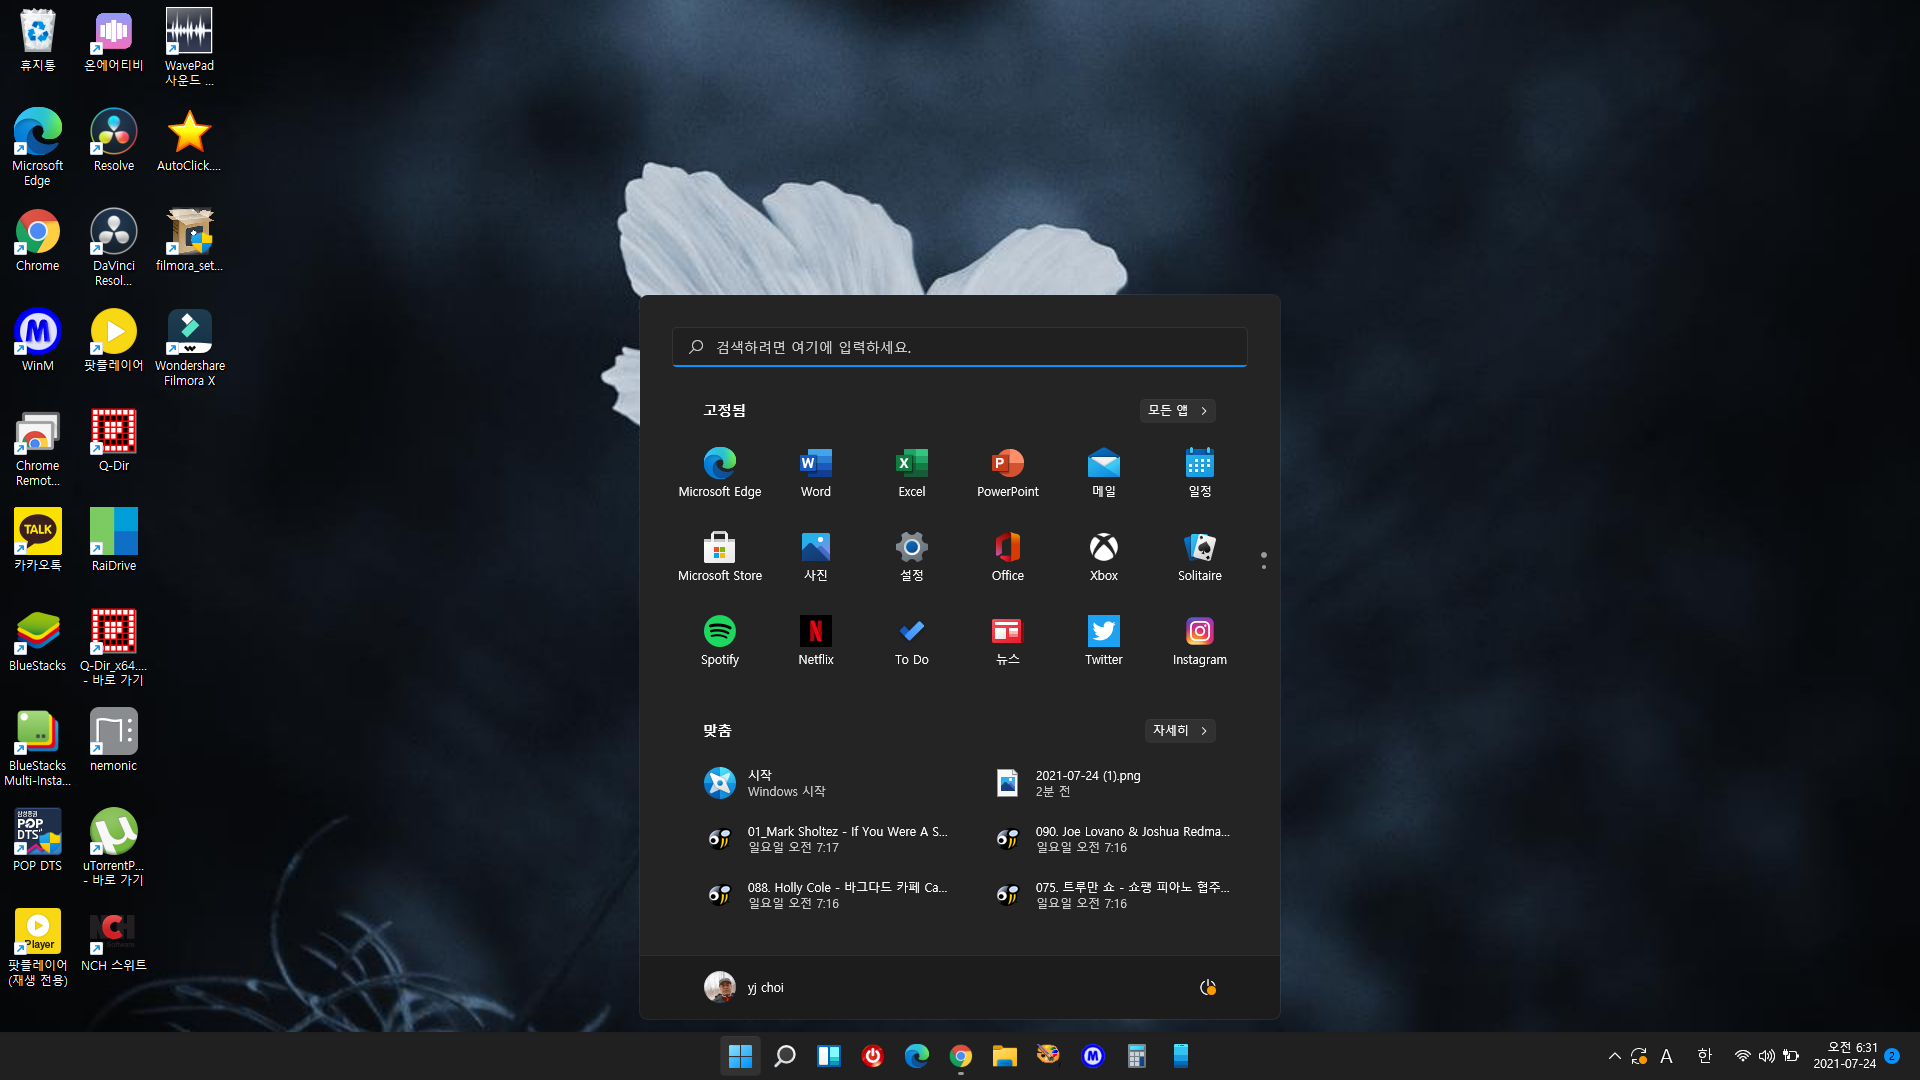This screenshot has height=1080, width=1920.
Task: Open 01_Mark Sholtez - If You Were A S...
Action: tap(826, 839)
